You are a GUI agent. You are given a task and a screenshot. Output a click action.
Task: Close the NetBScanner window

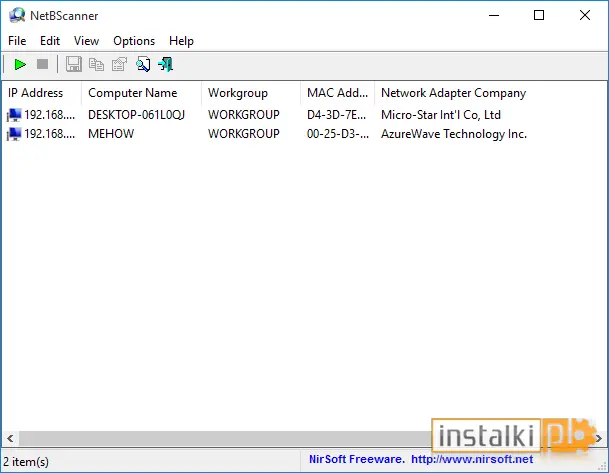click(585, 16)
